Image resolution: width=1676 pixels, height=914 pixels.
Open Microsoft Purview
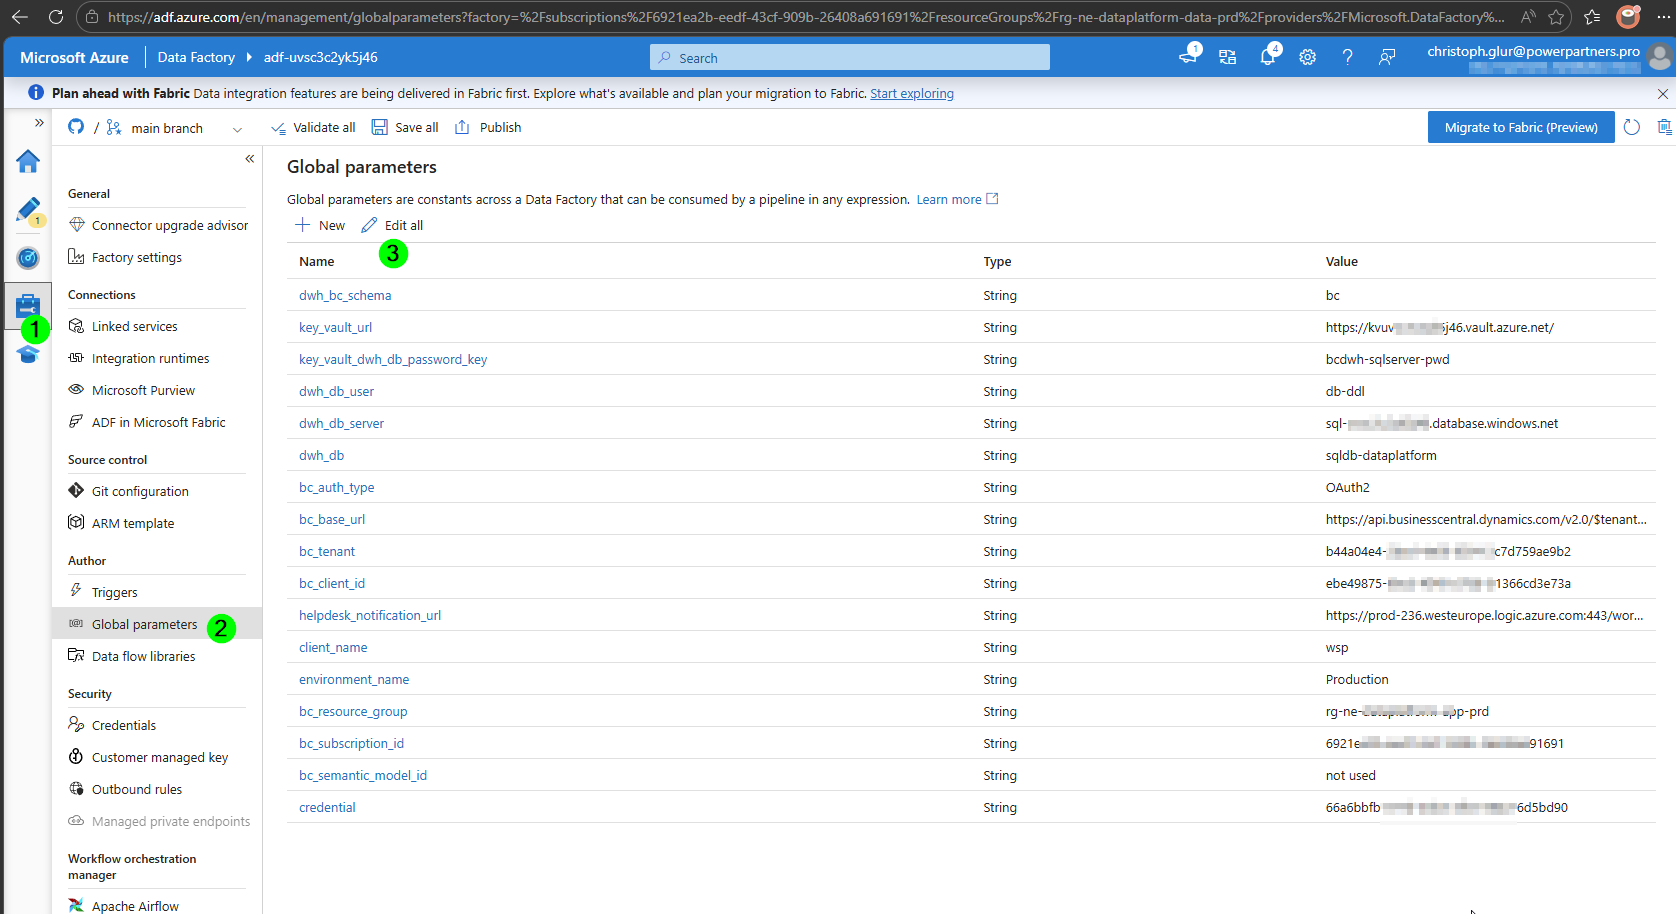click(x=131, y=391)
